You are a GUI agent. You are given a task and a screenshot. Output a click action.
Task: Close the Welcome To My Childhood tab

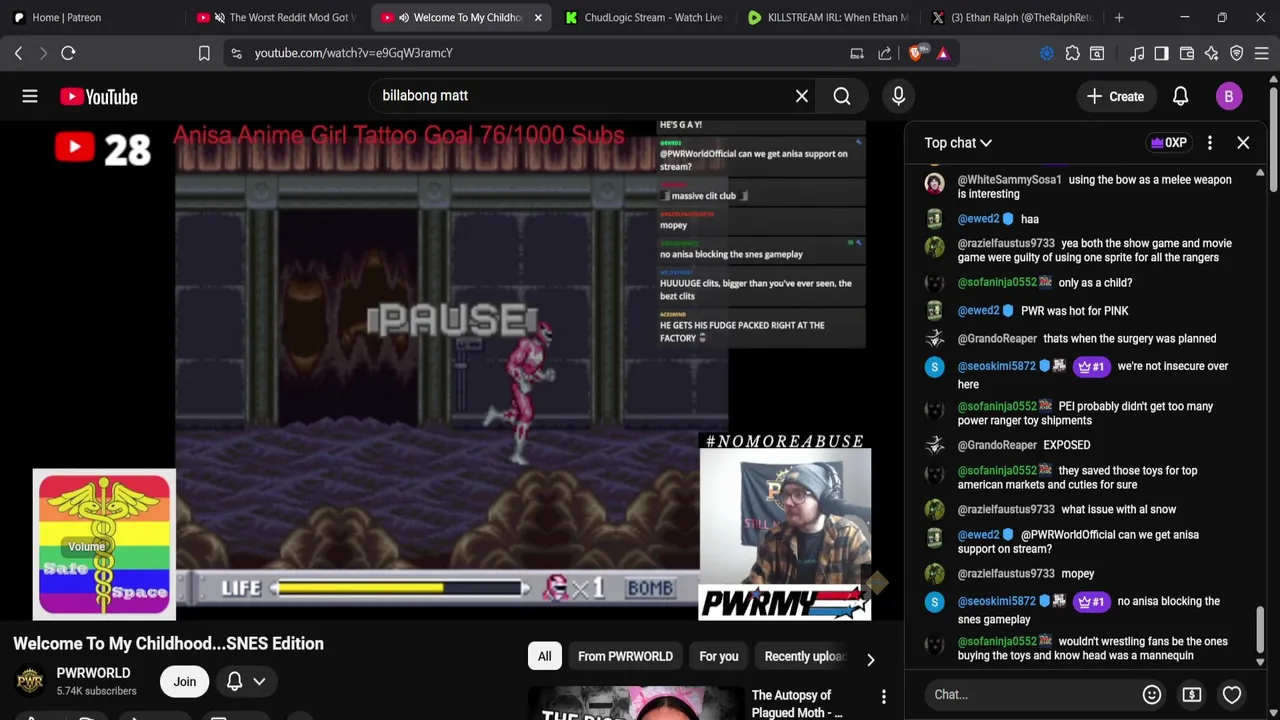tap(538, 17)
